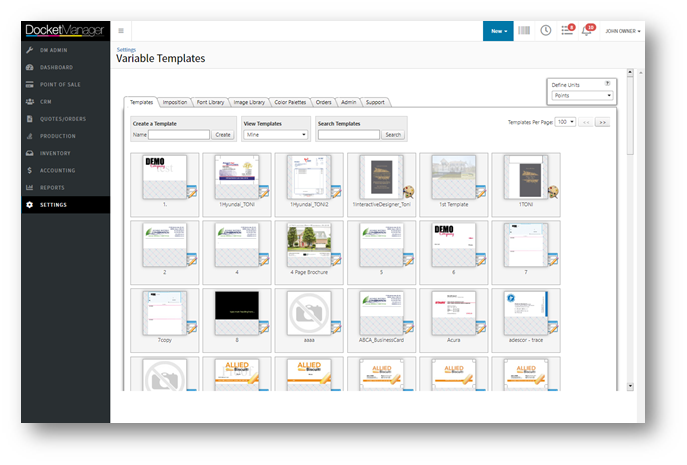Screen dimensions: 687x465
Task: Open the adescor - trace thumbnail
Action: (x=526, y=313)
